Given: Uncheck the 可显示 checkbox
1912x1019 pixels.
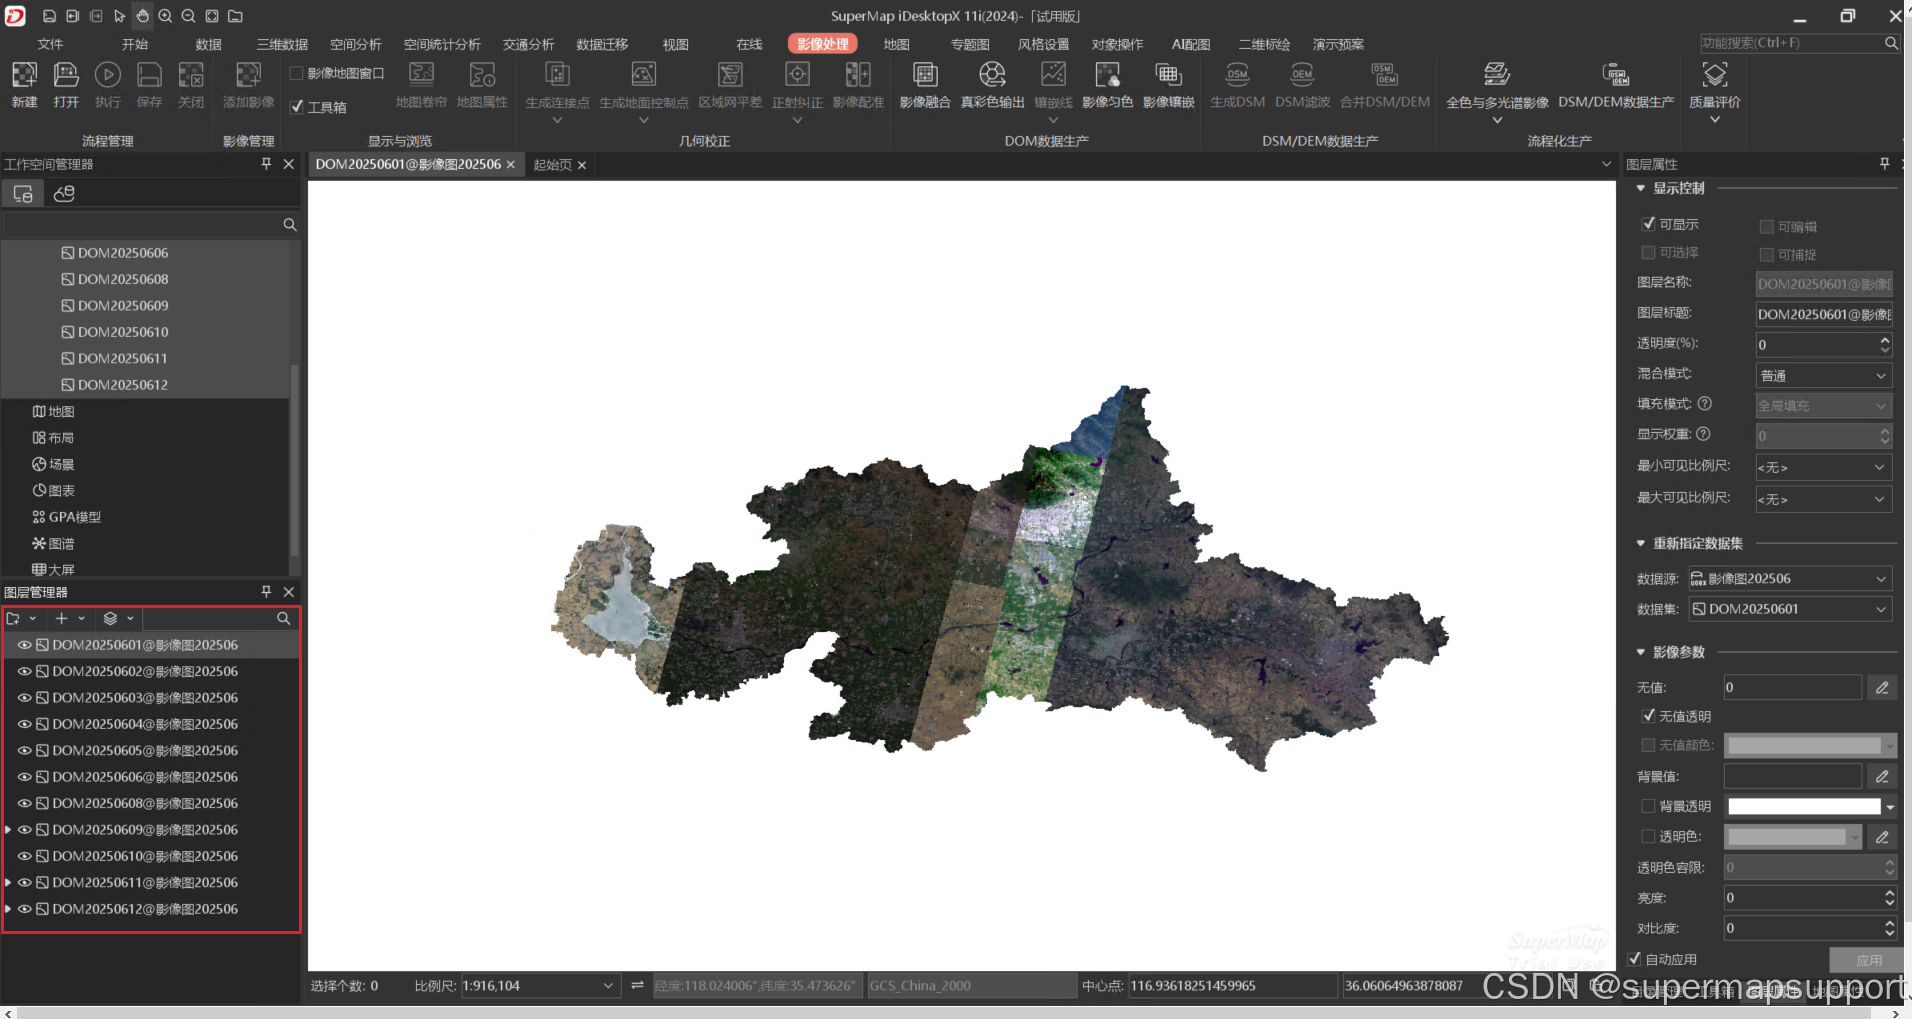Looking at the screenshot, I should pyautogui.click(x=1648, y=224).
